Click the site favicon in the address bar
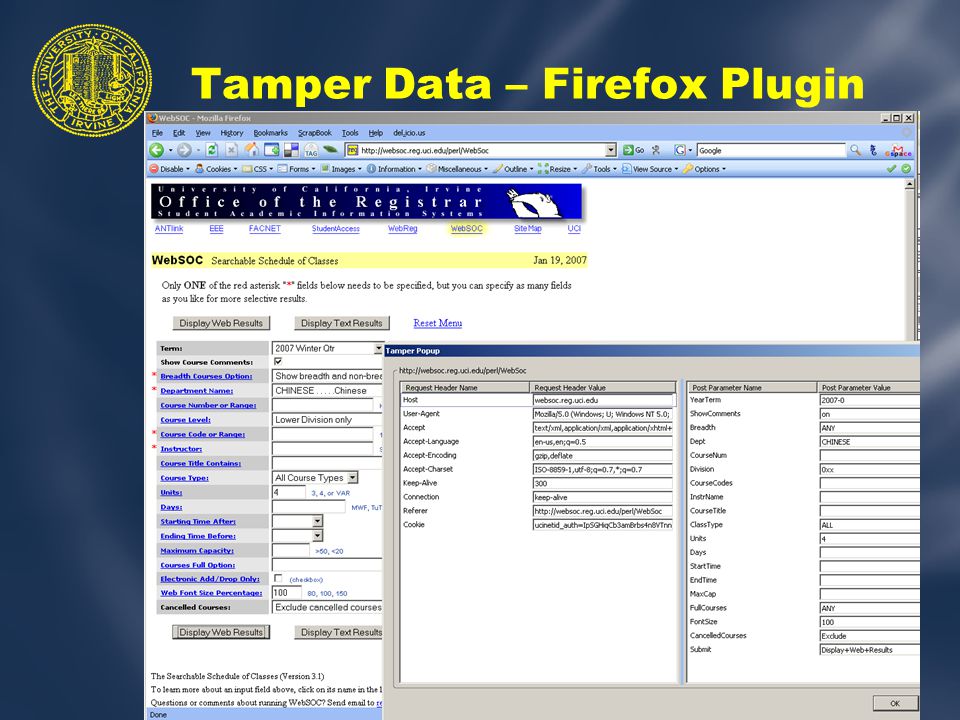 pos(352,150)
